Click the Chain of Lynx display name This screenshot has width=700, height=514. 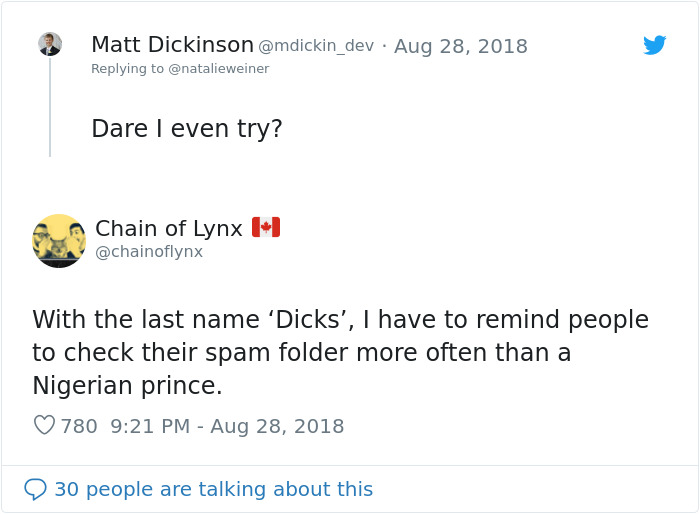(169, 229)
